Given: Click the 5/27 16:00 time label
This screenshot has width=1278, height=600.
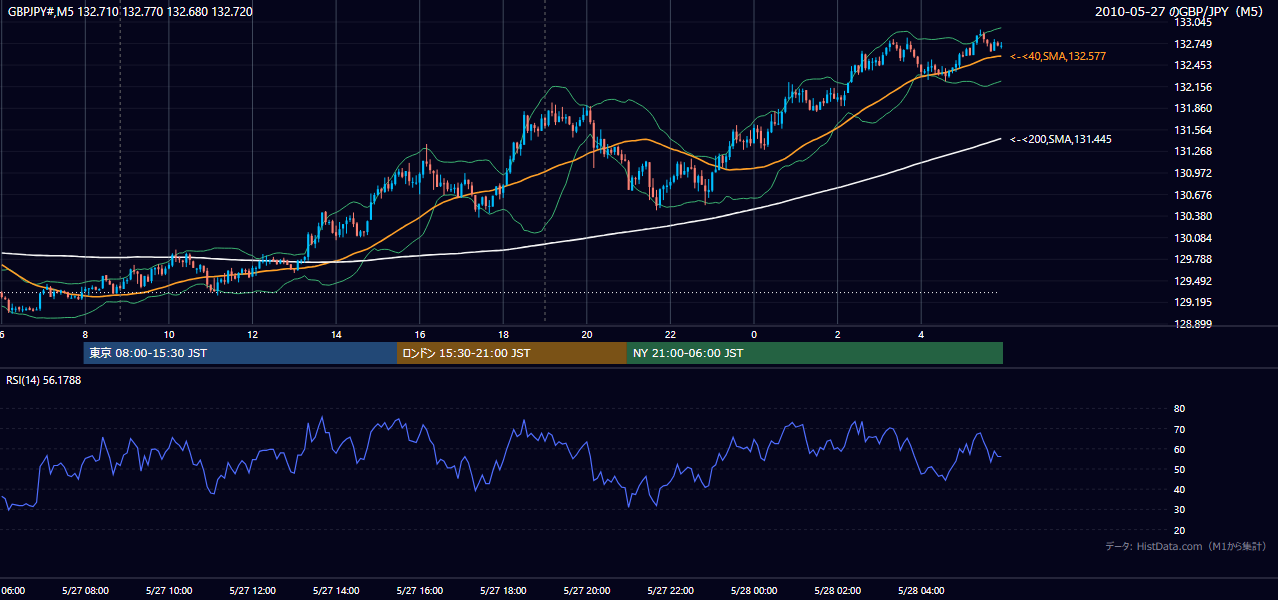Looking at the screenshot, I should 419,590.
